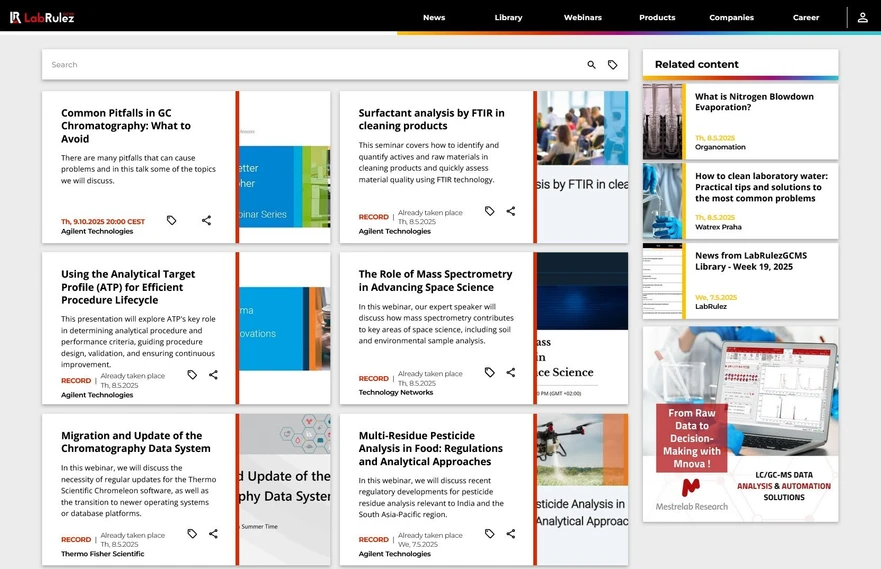
Task: Click the search magnifier icon
Action: pyautogui.click(x=592, y=65)
